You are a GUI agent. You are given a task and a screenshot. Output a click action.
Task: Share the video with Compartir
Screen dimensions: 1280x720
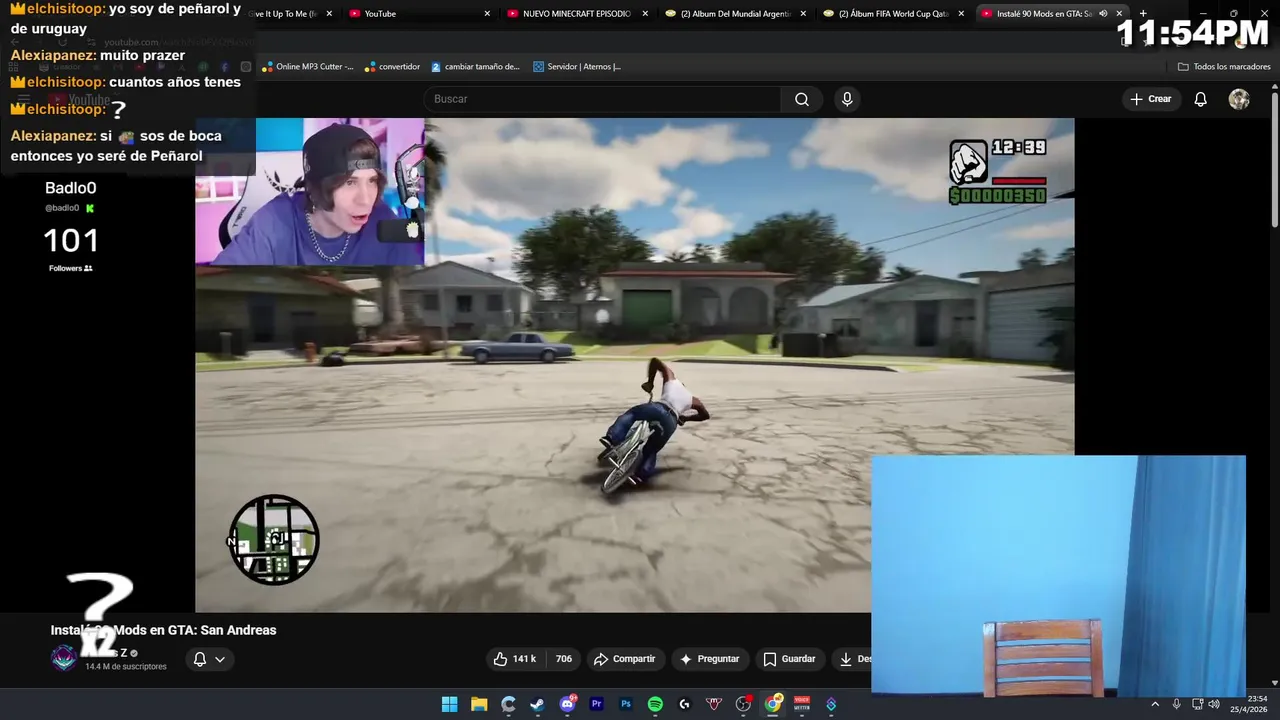coord(624,659)
